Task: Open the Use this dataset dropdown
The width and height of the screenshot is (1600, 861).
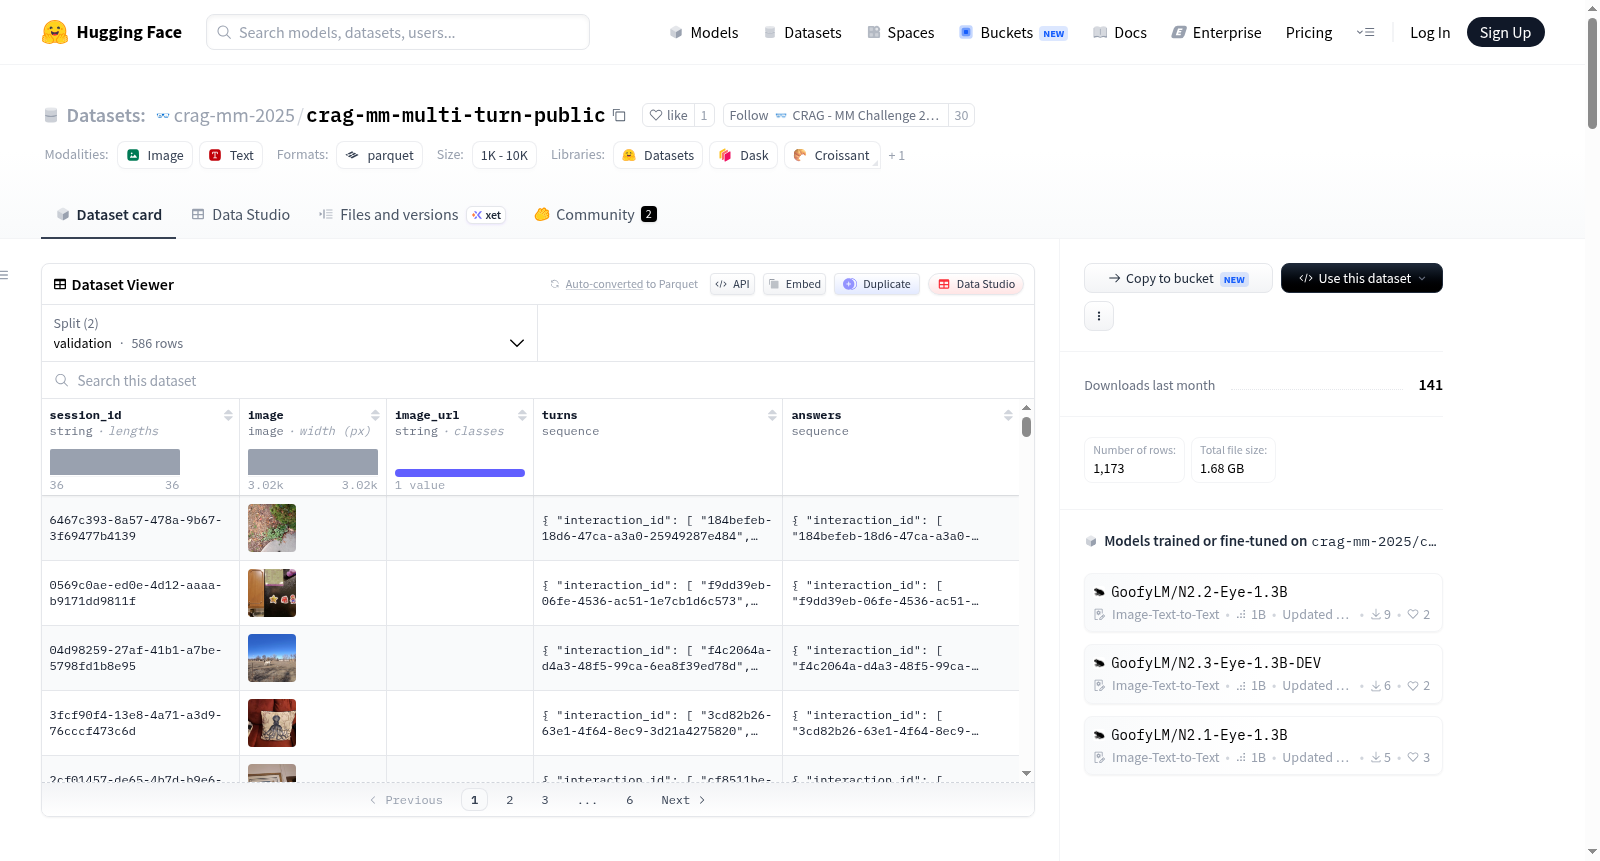Action: pos(1362,278)
